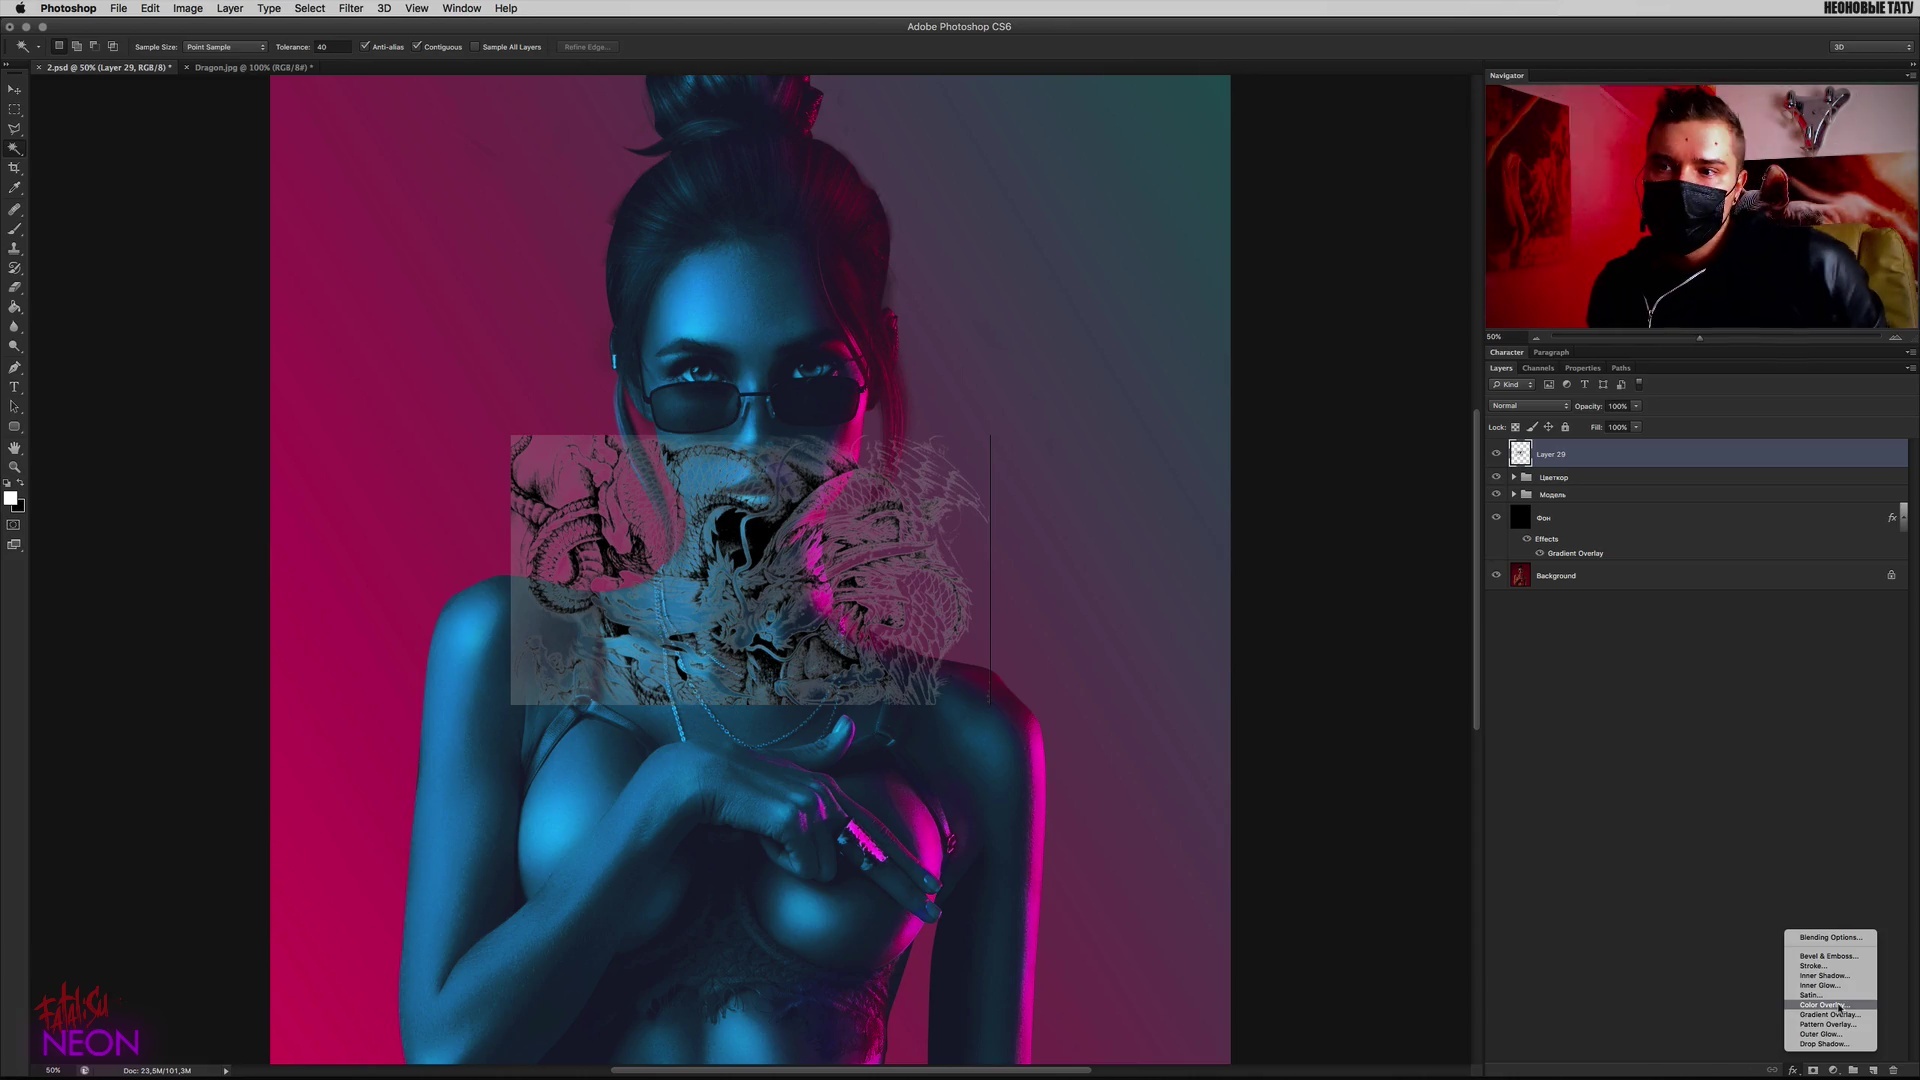Click the foreground color swatch
This screenshot has height=1080, width=1920.
[10, 498]
